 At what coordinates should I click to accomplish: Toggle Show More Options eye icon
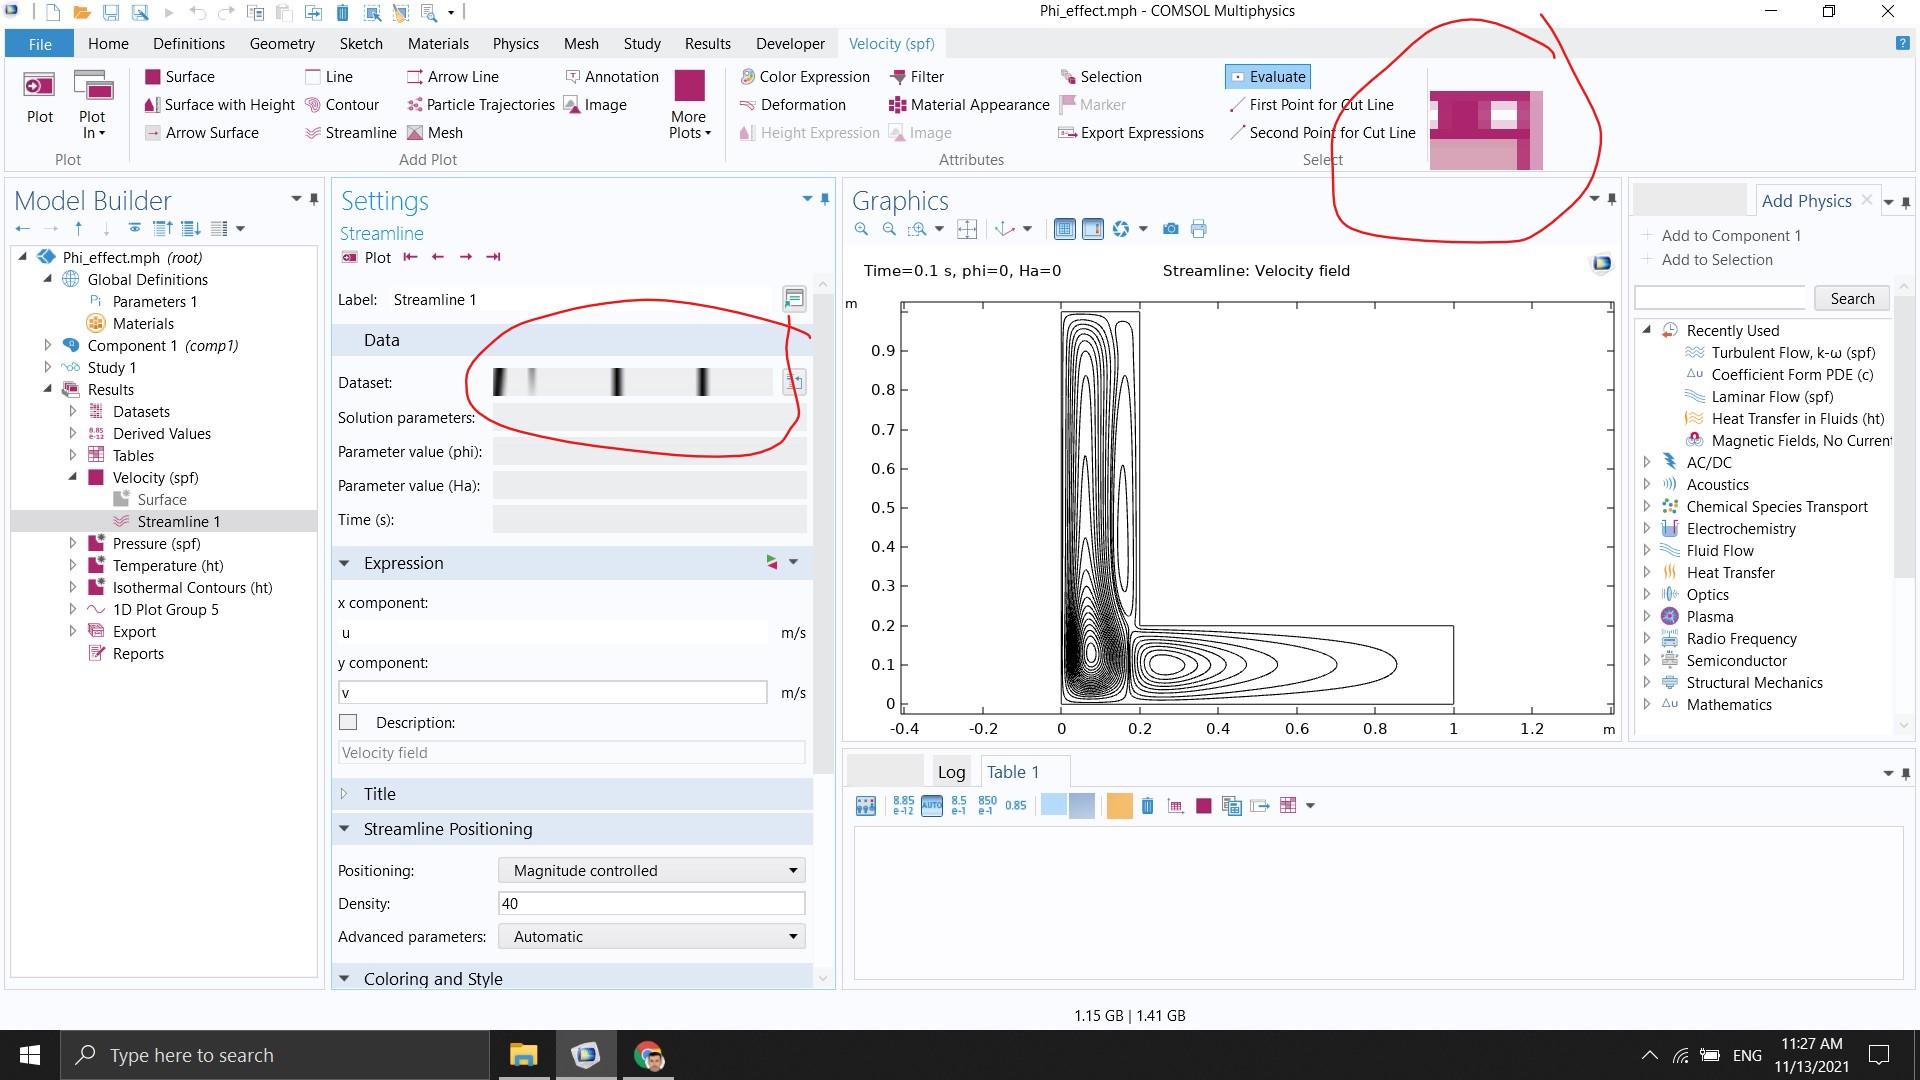tap(135, 229)
